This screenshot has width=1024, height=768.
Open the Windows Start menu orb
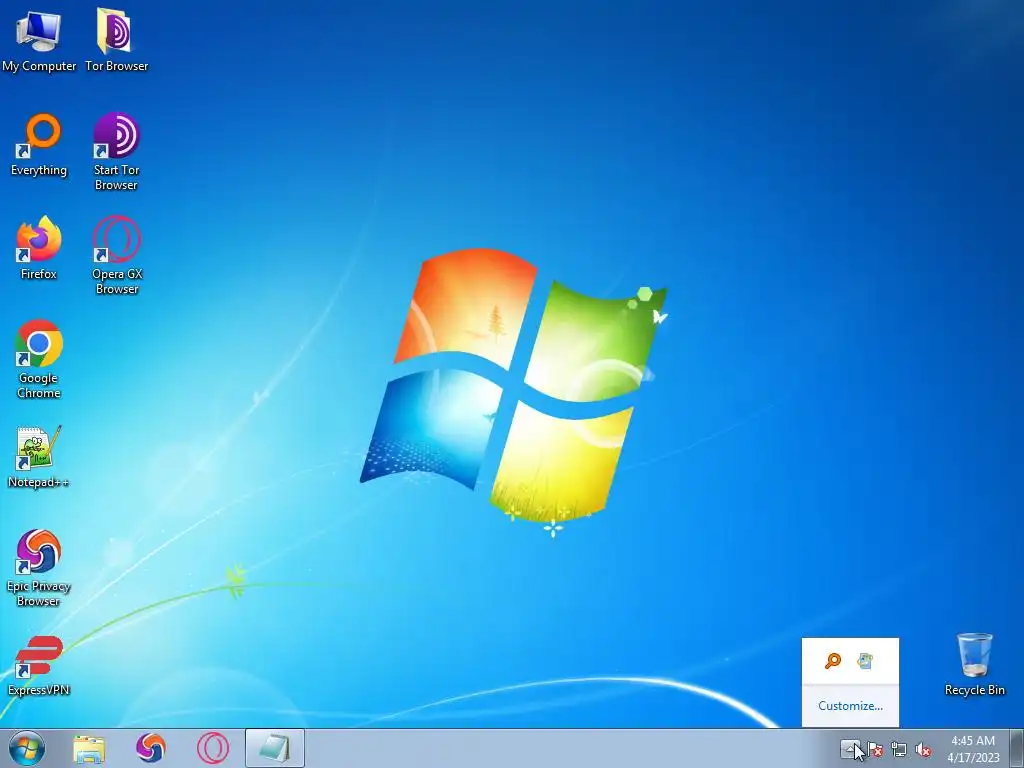(x=27, y=748)
